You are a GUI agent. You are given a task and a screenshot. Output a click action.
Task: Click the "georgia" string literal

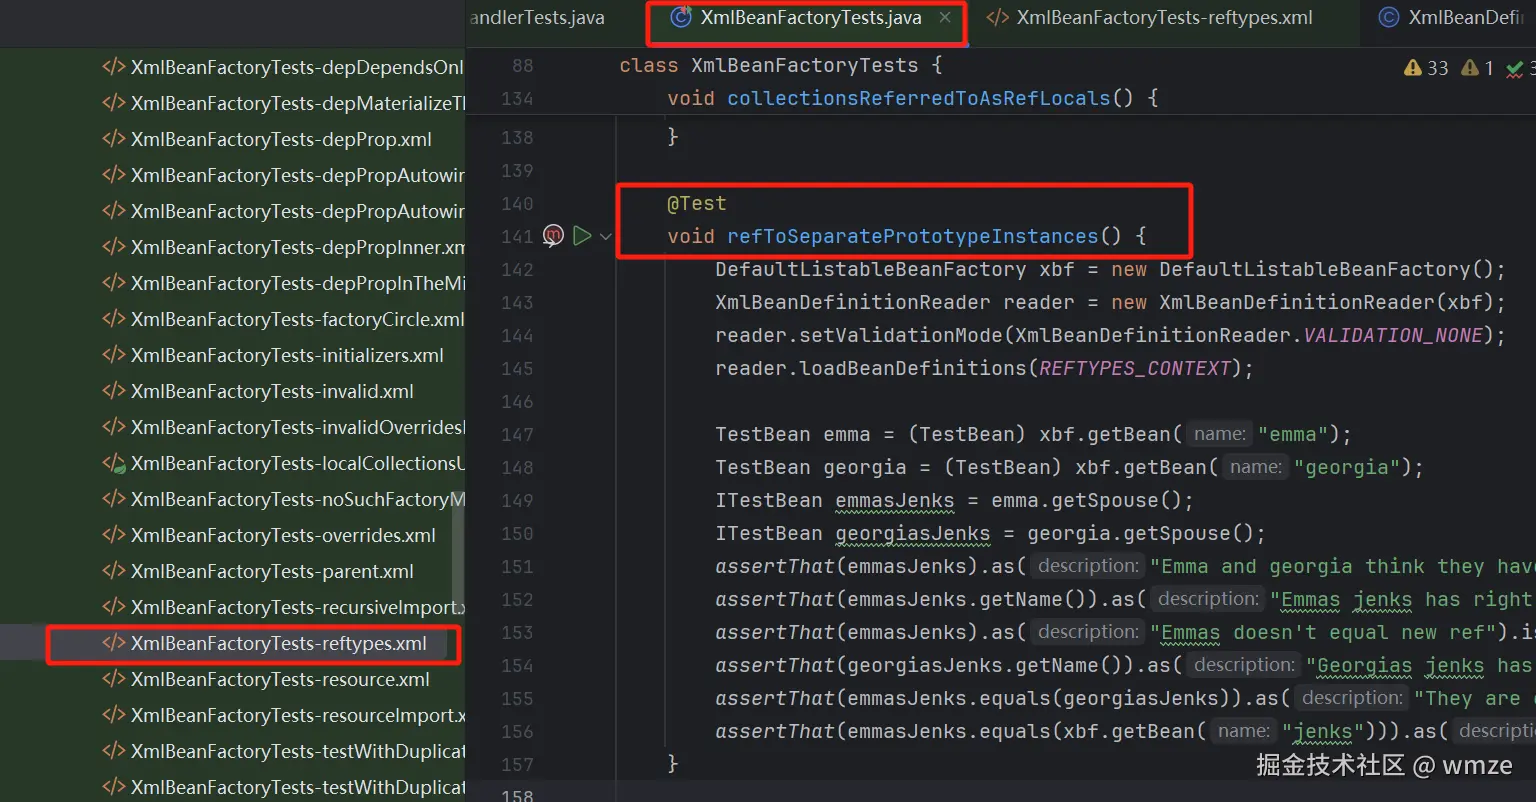coord(1349,467)
